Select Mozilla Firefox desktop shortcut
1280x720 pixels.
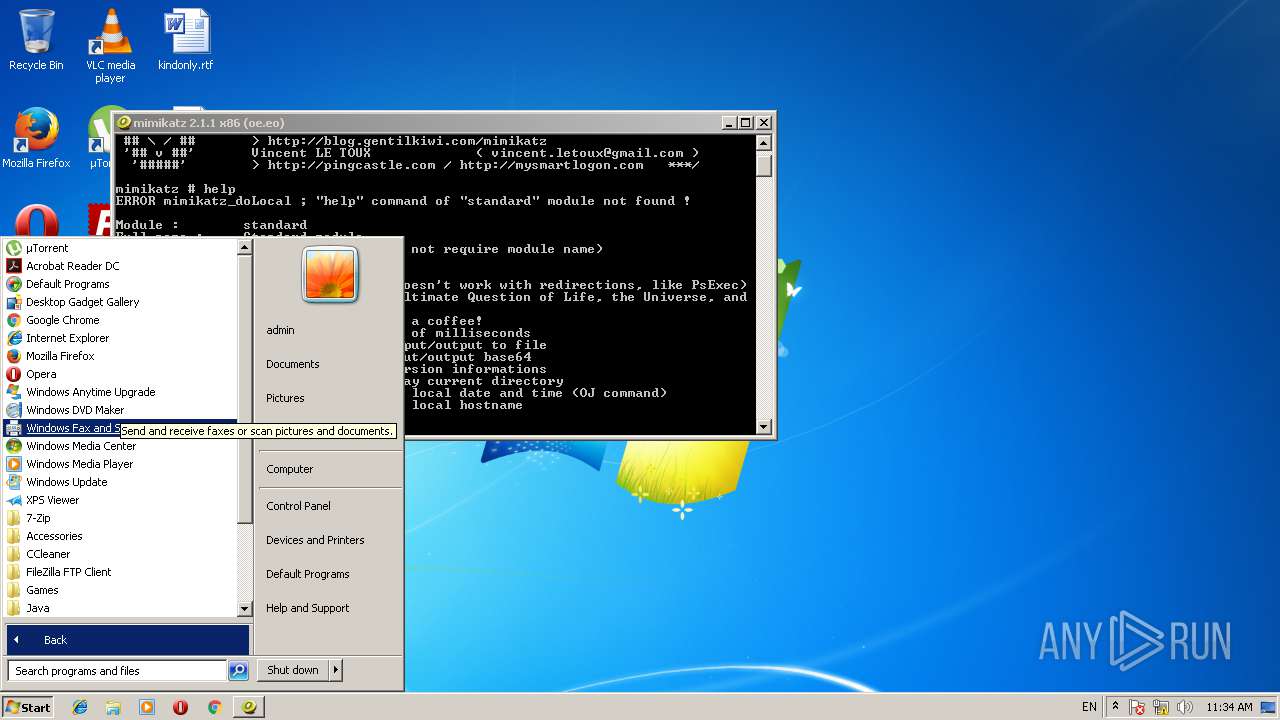point(36,139)
